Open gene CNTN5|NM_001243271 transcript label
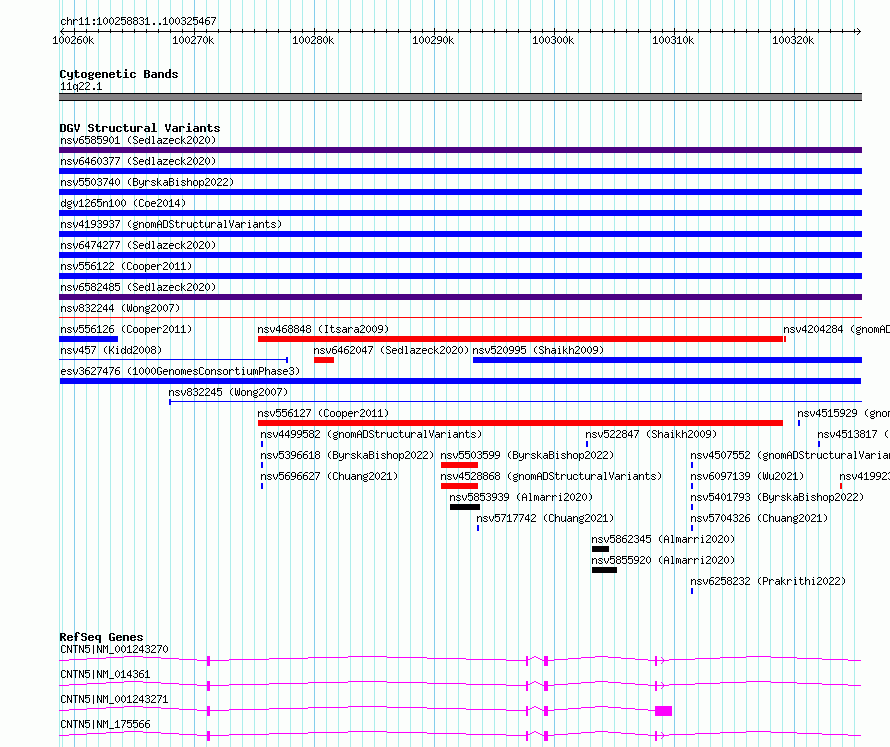 114,699
